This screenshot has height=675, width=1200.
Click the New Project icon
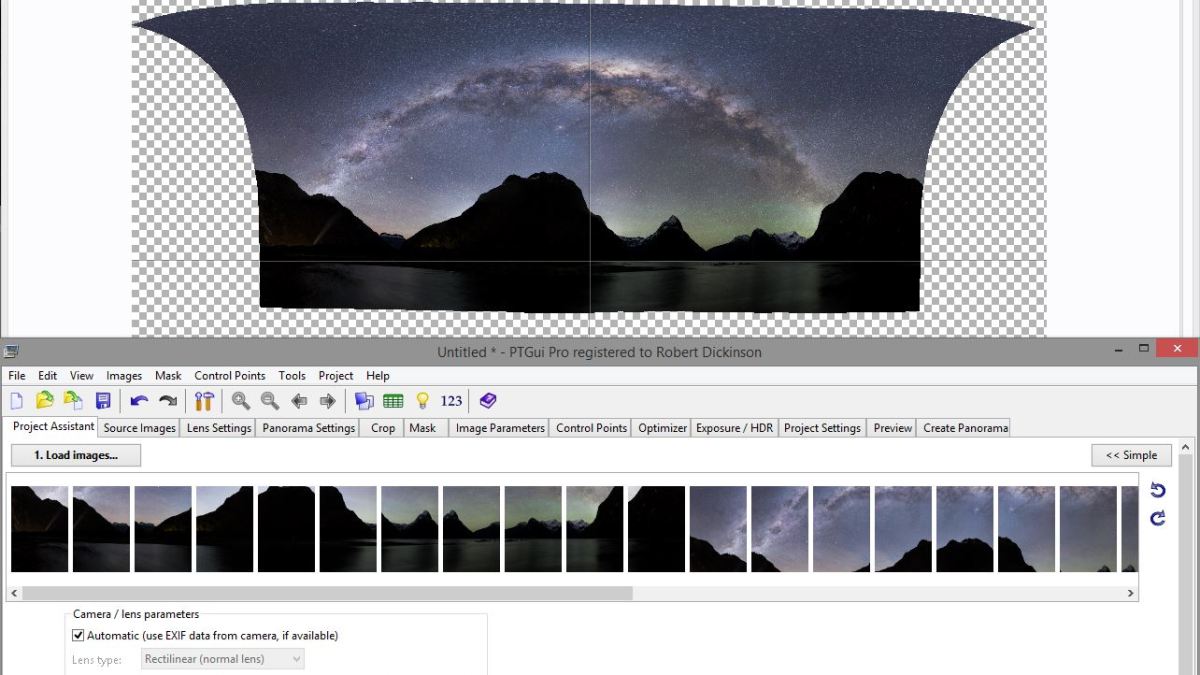point(16,401)
